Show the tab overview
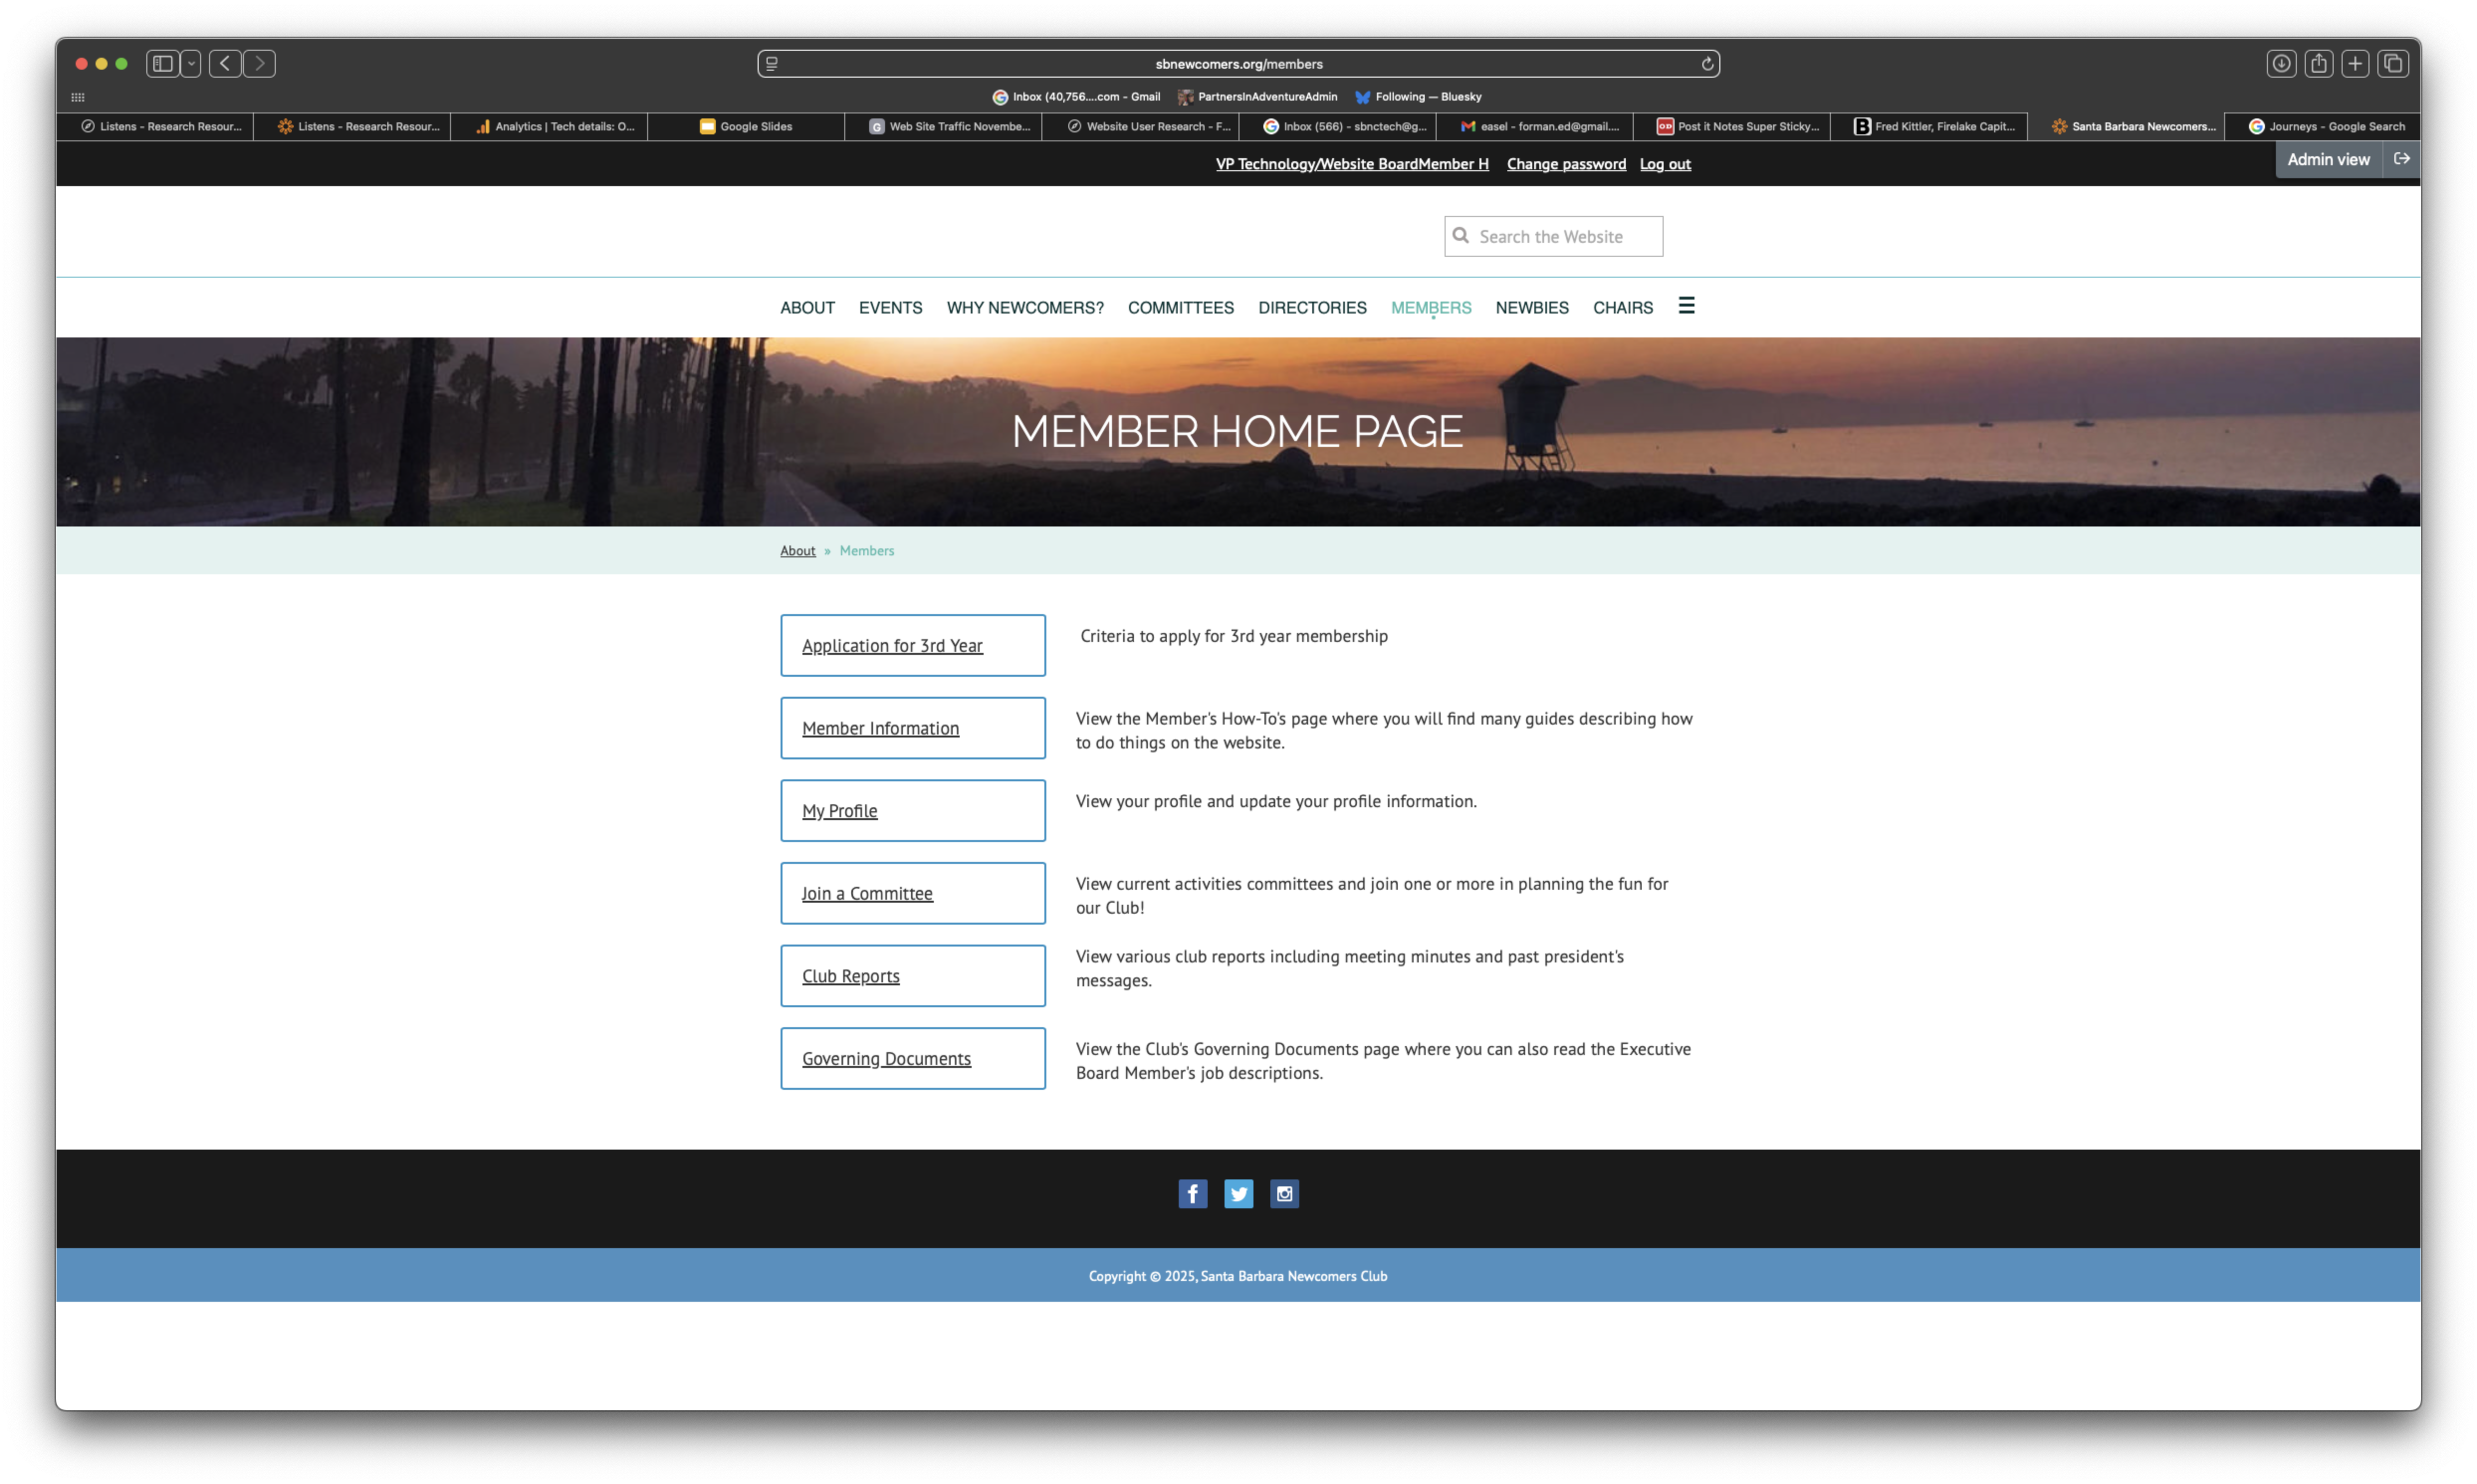Screen dimensions: 2477x1484 2392,63
